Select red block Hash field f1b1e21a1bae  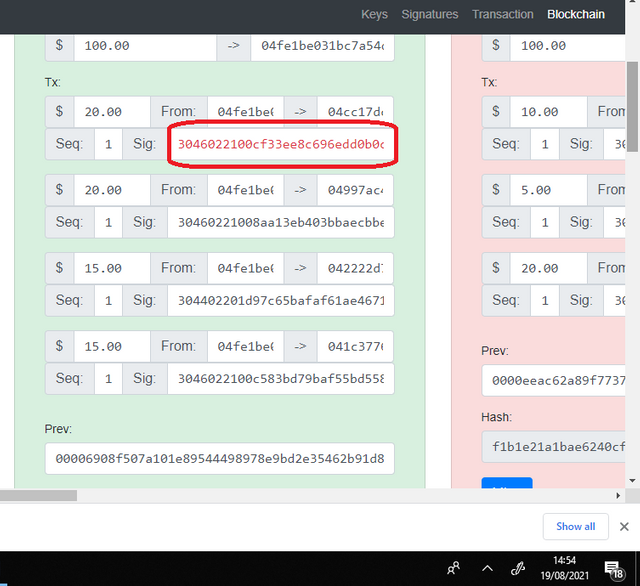(x=553, y=446)
